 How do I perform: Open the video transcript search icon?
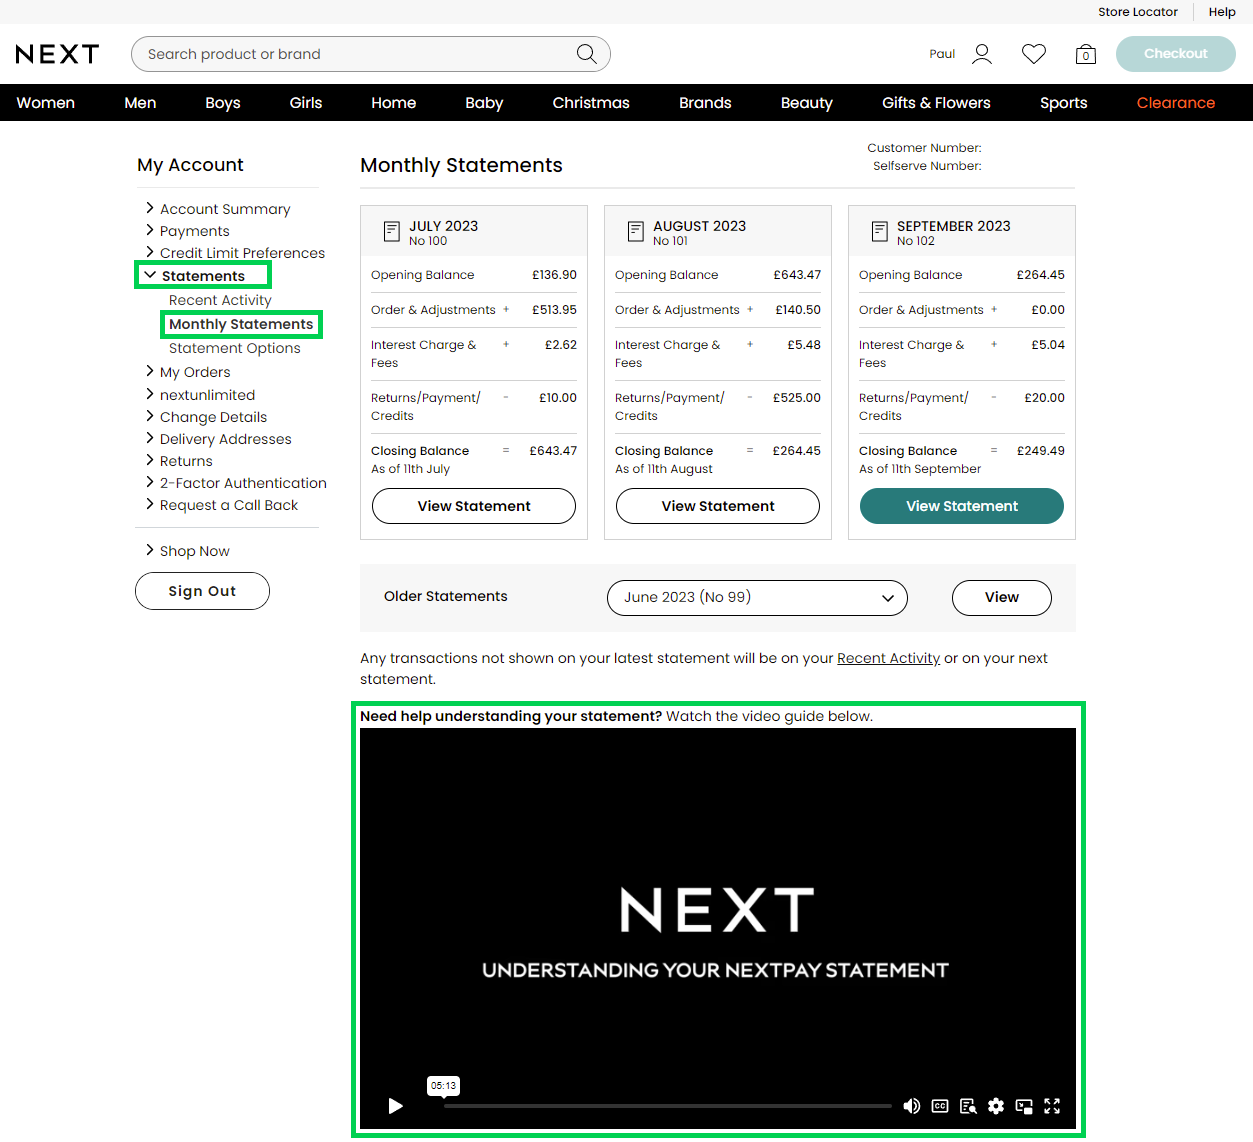(968, 1106)
